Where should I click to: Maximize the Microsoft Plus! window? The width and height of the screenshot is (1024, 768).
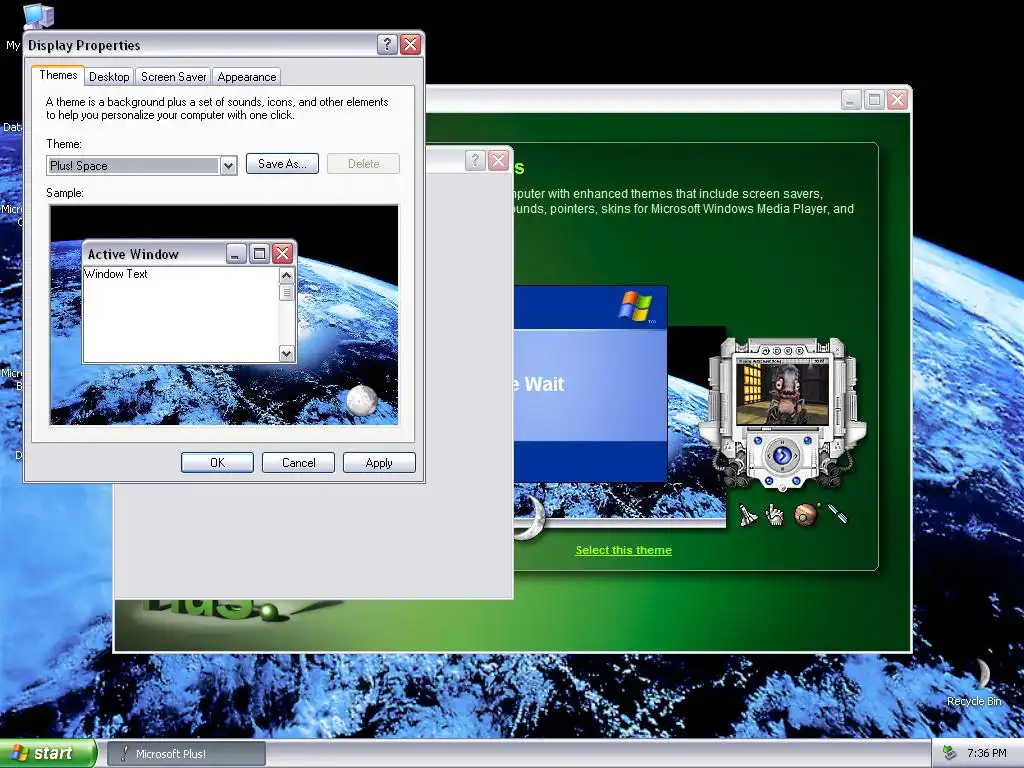tap(874, 100)
